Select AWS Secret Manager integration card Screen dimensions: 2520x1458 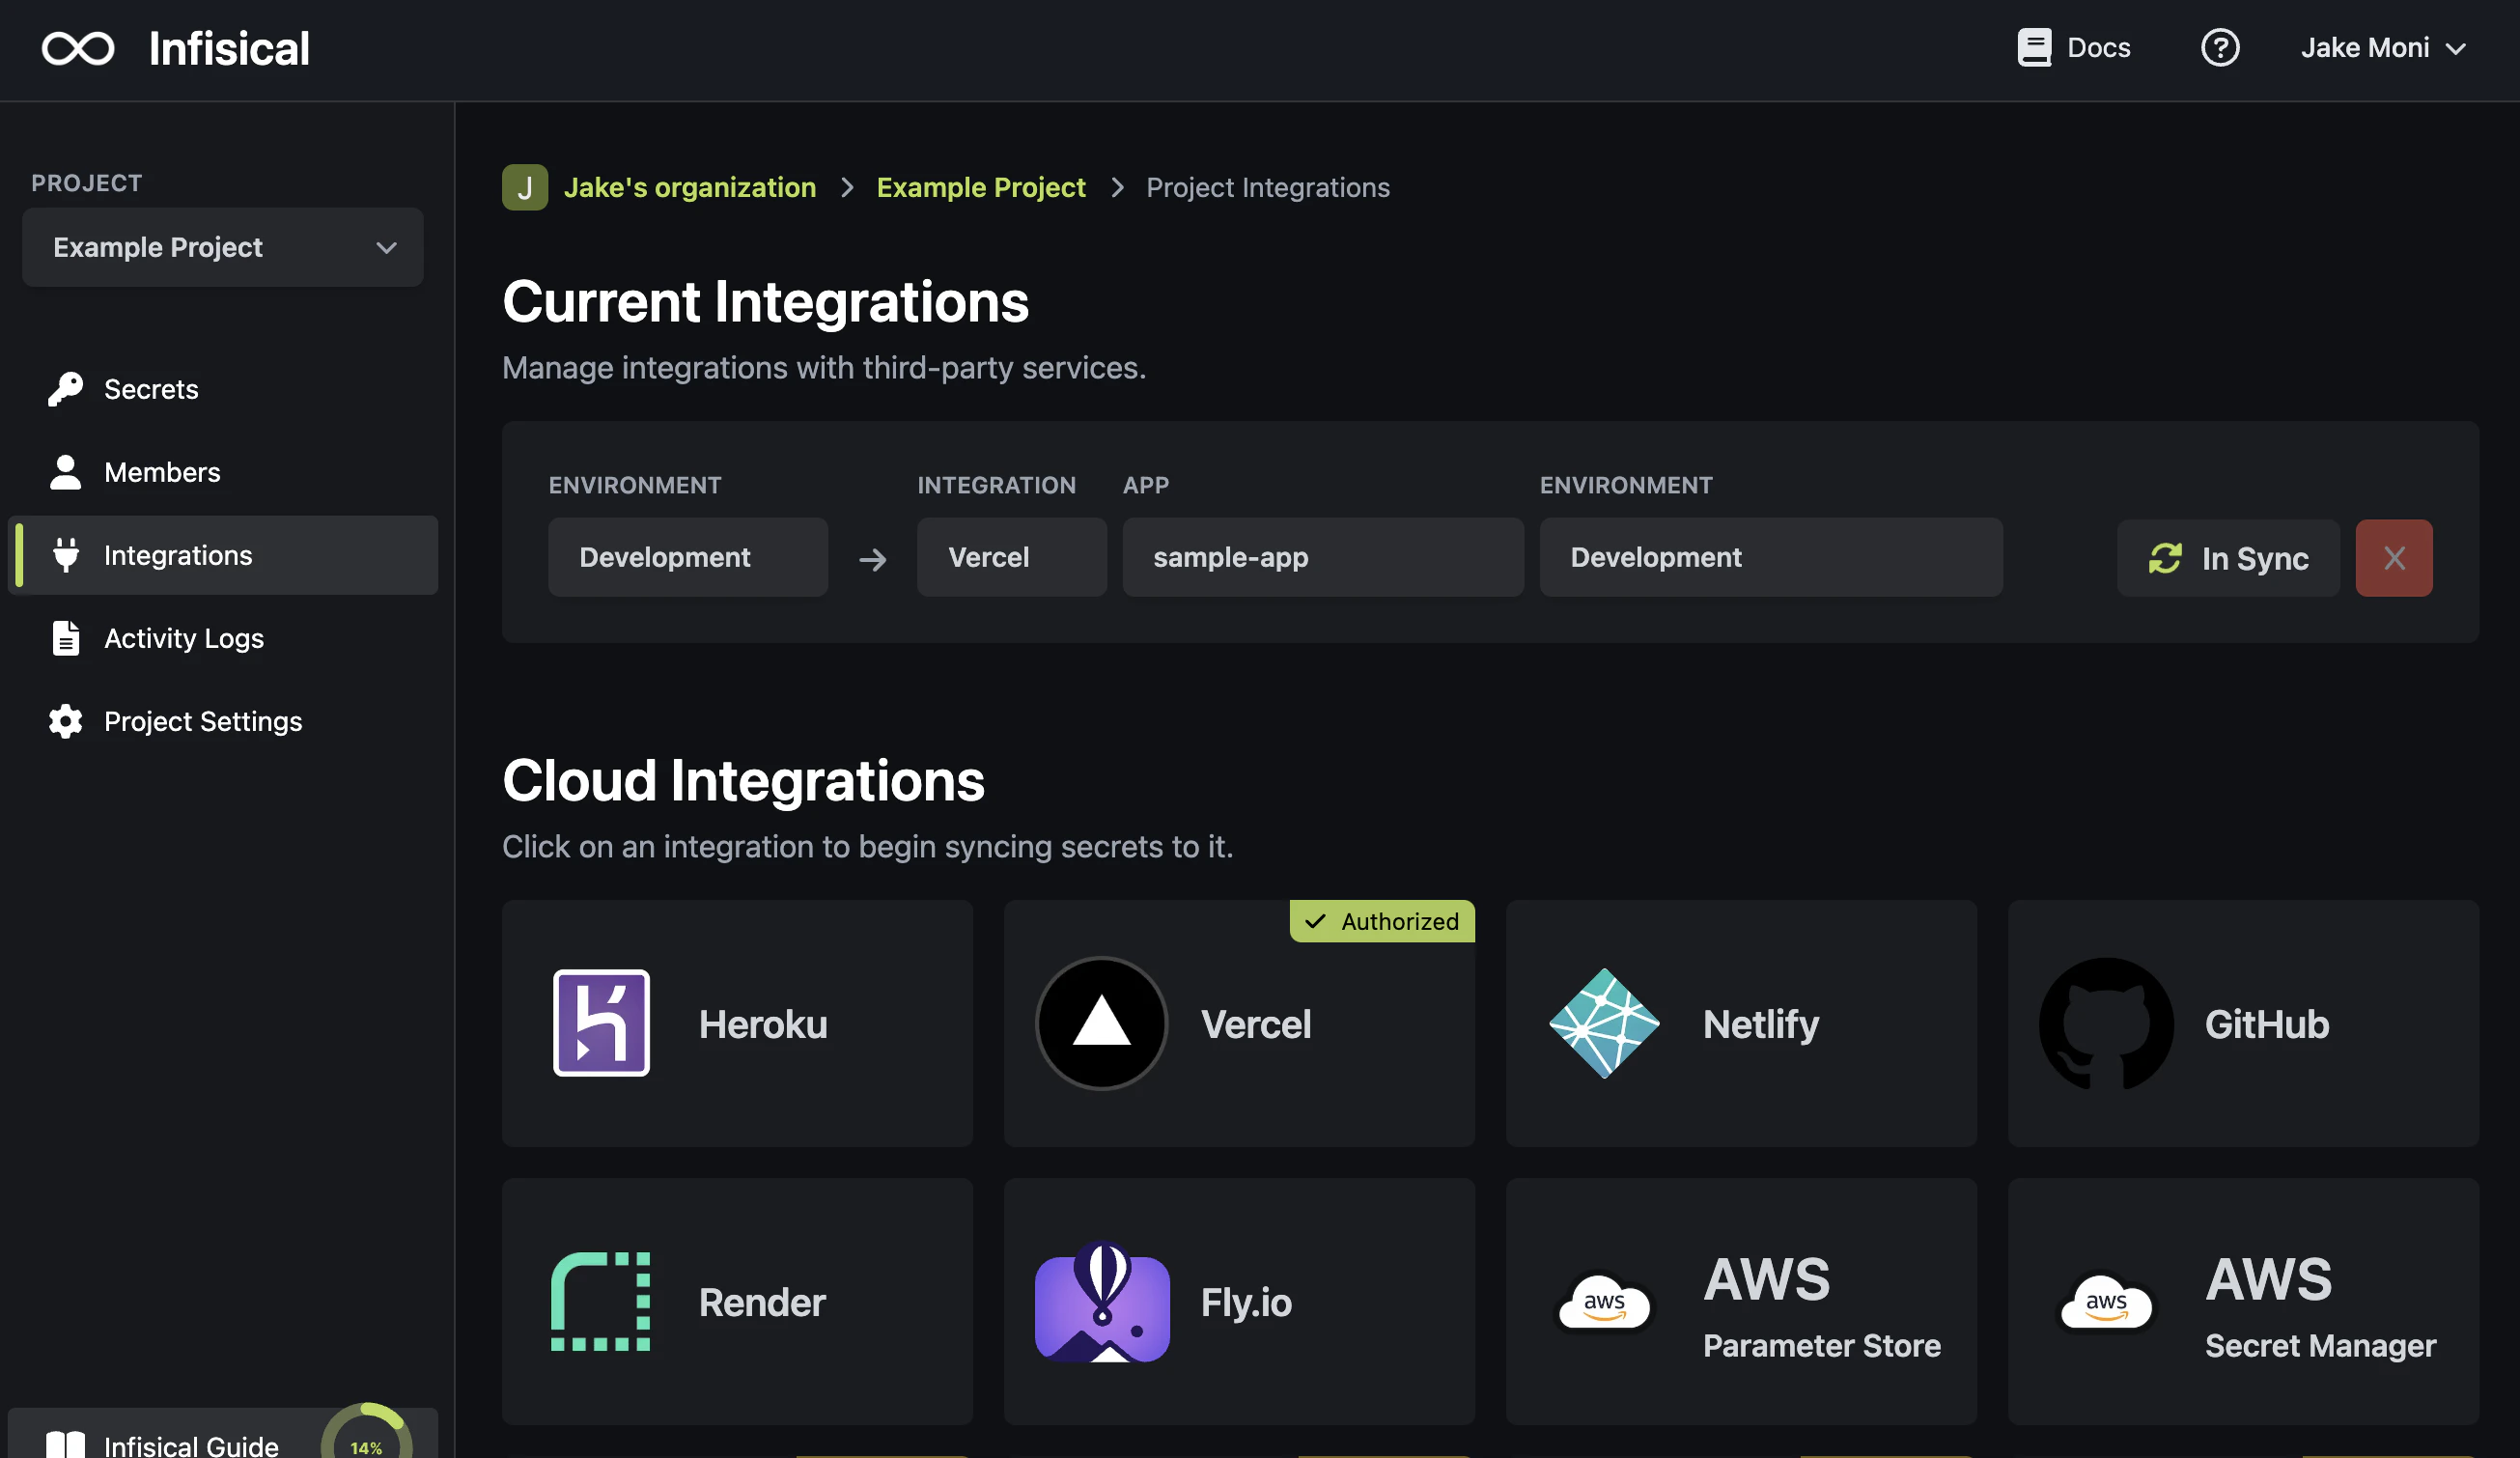2243,1301
